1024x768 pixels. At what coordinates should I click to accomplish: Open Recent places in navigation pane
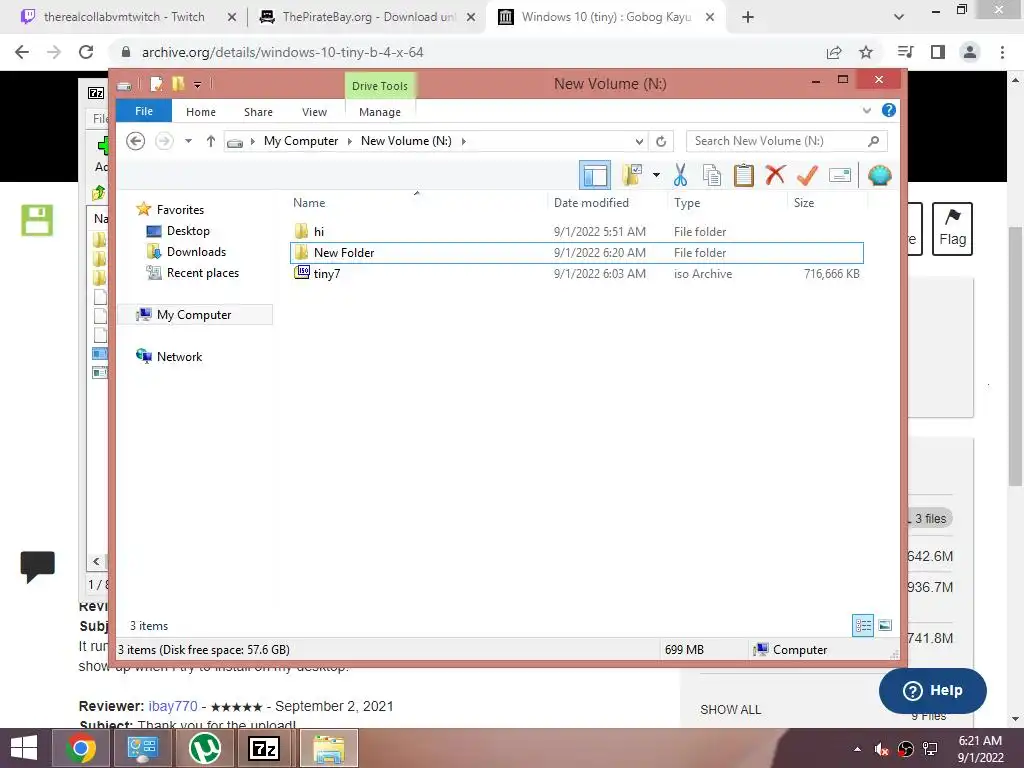202,272
